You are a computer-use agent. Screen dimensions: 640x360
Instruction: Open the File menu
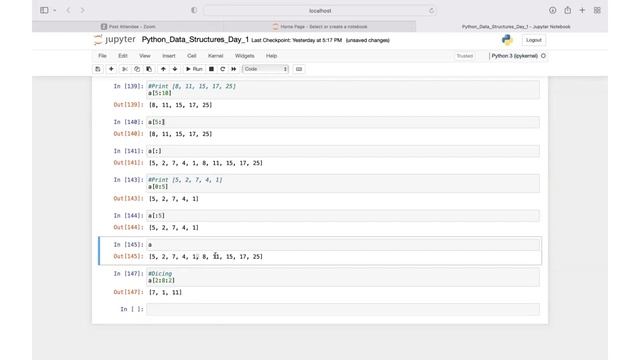pyautogui.click(x=102, y=56)
